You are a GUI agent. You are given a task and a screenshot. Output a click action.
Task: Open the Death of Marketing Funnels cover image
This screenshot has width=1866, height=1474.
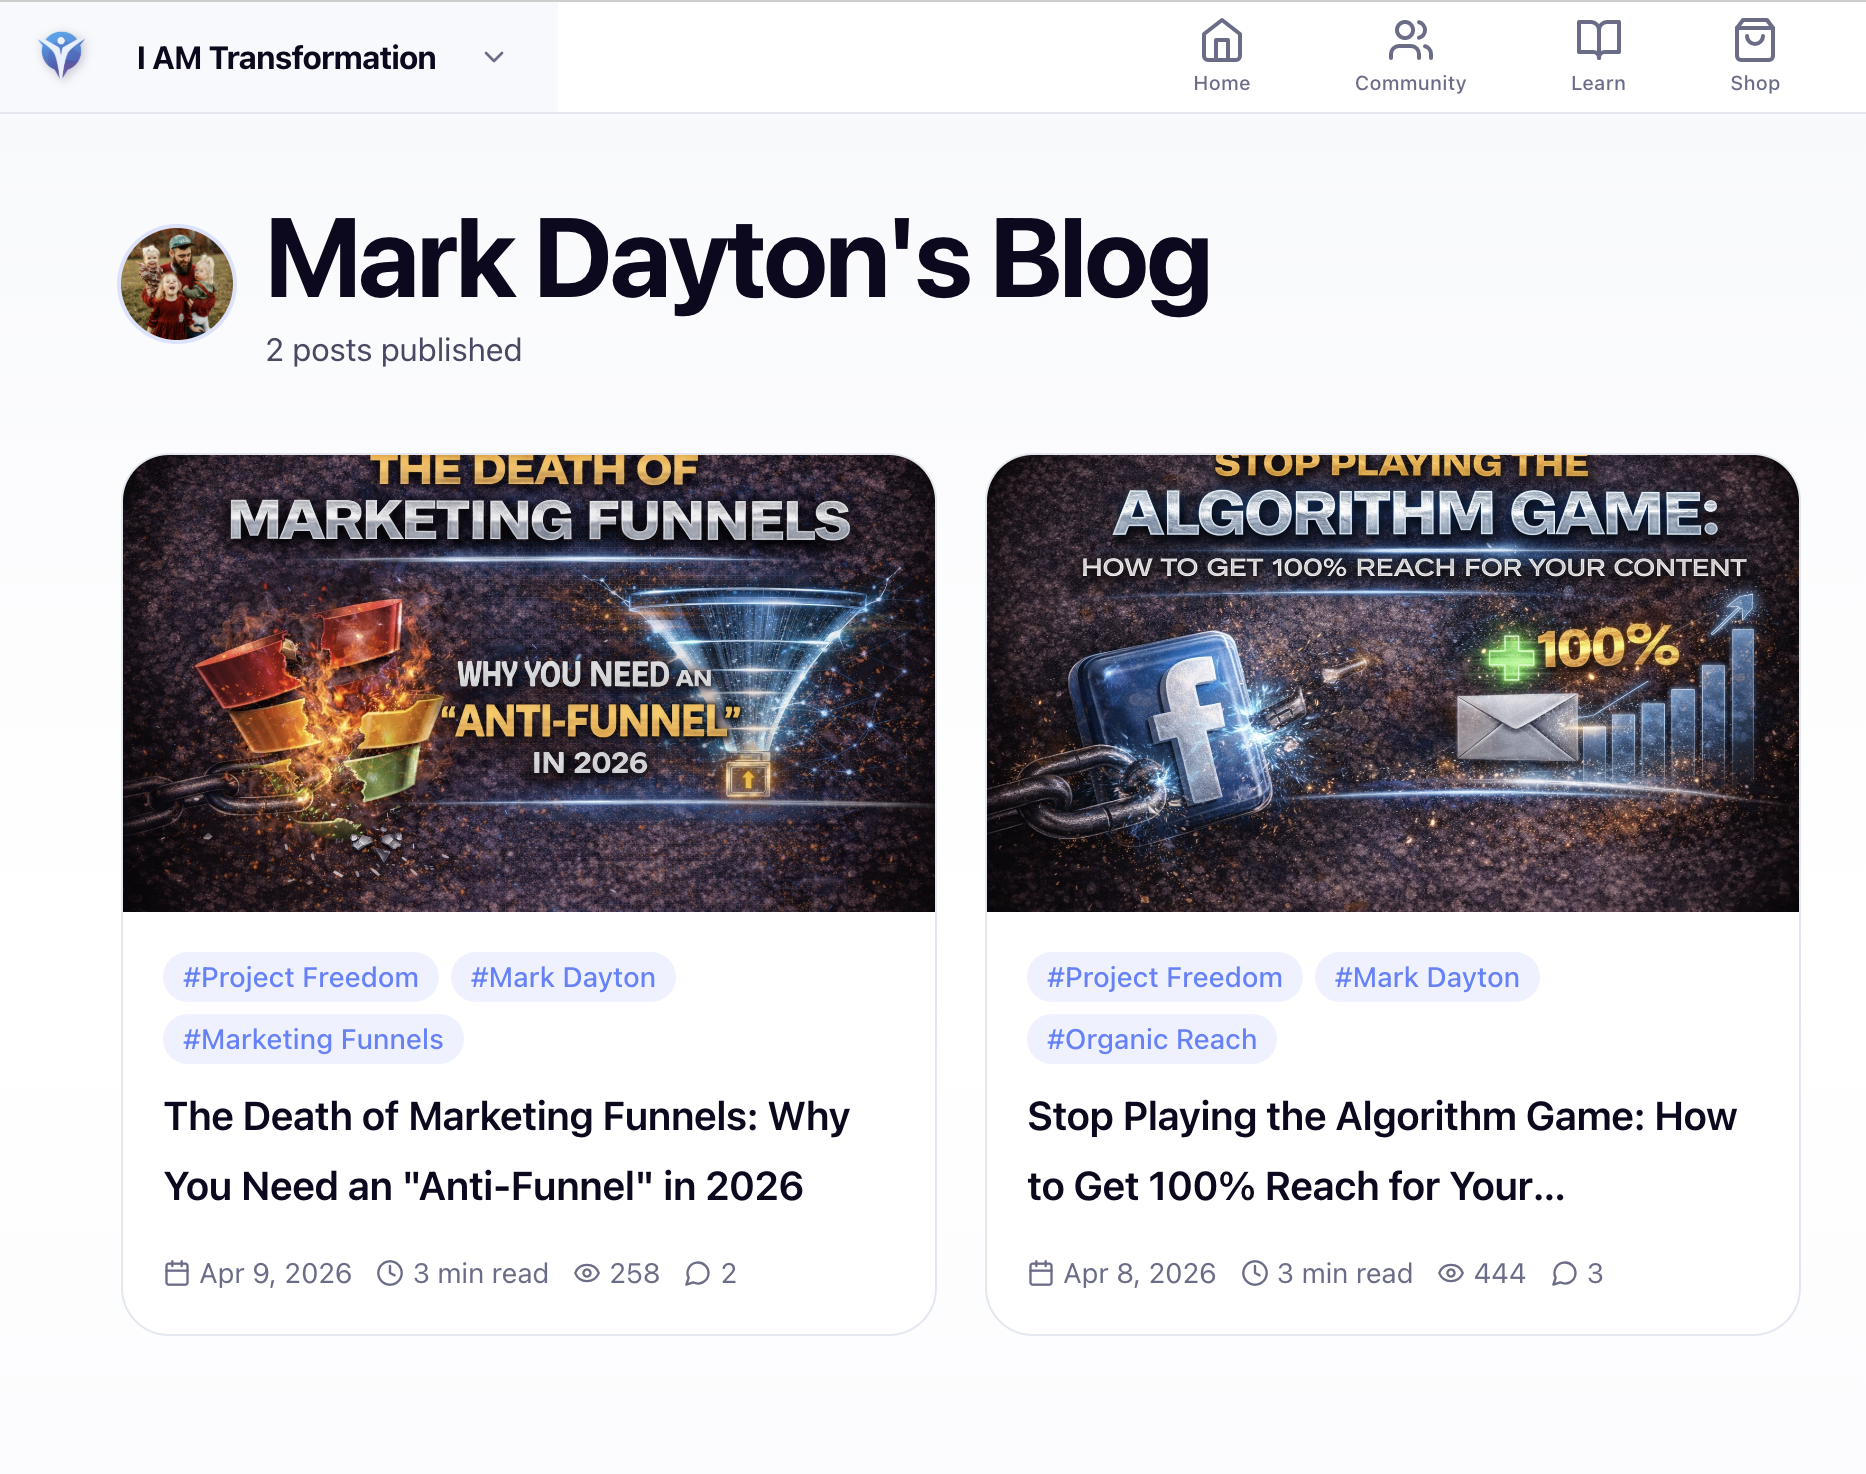529,683
